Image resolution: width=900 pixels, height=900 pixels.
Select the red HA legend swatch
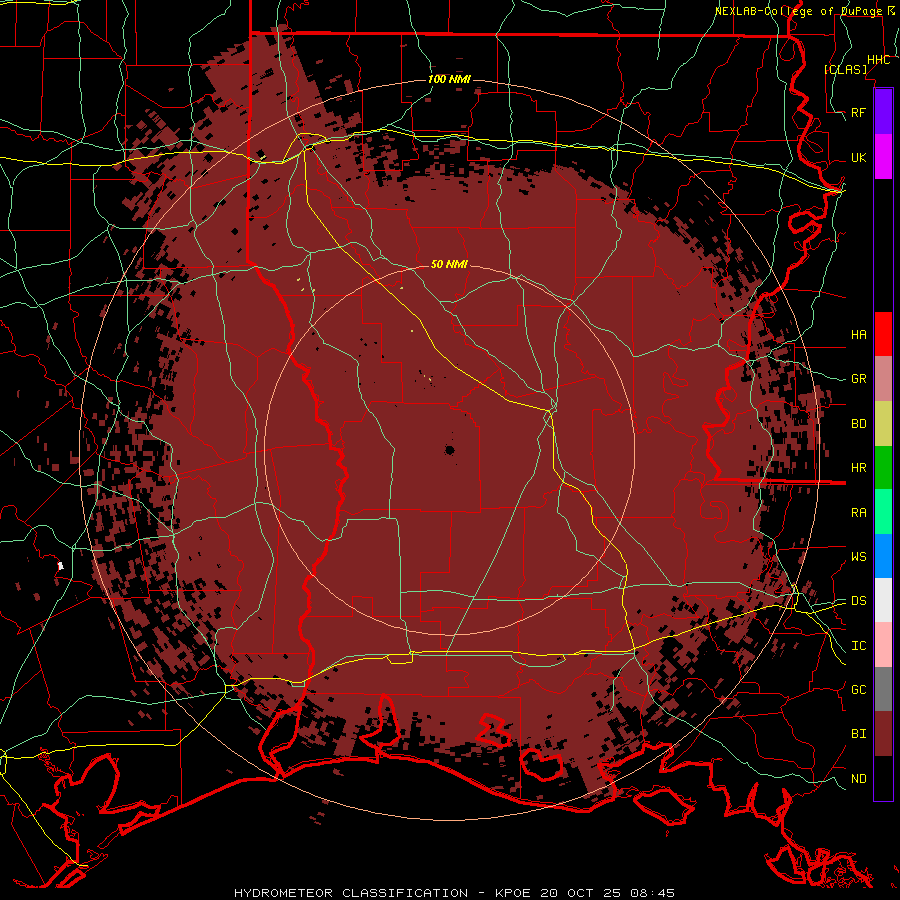(883, 334)
